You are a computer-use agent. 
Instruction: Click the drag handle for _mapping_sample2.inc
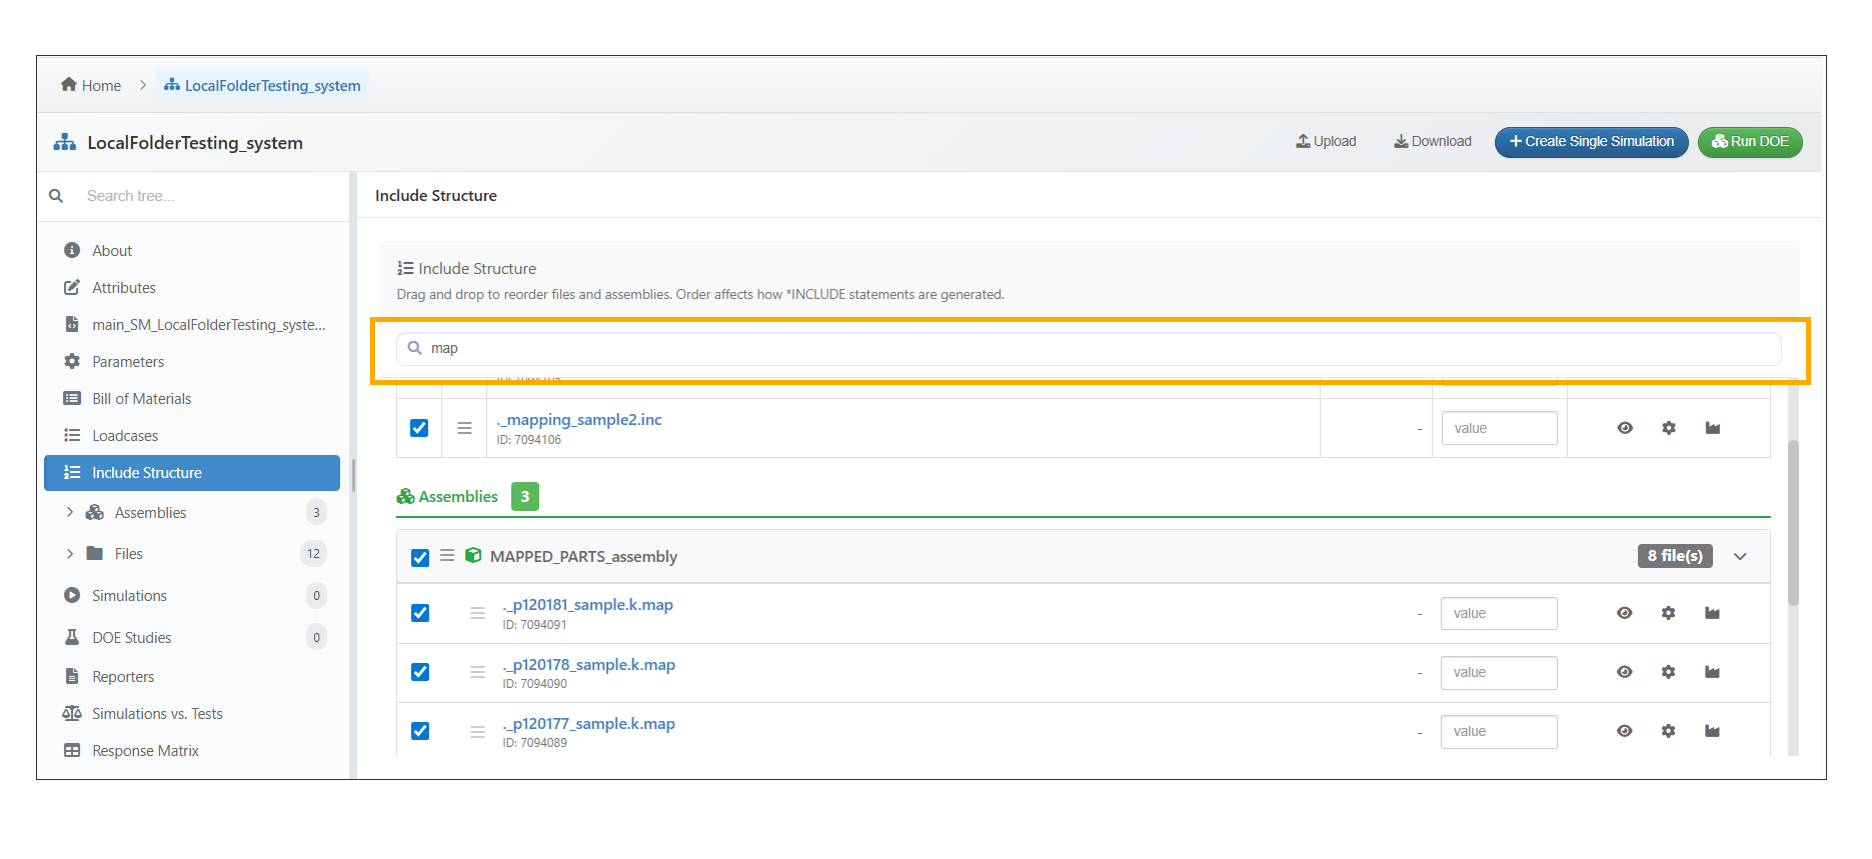464,428
